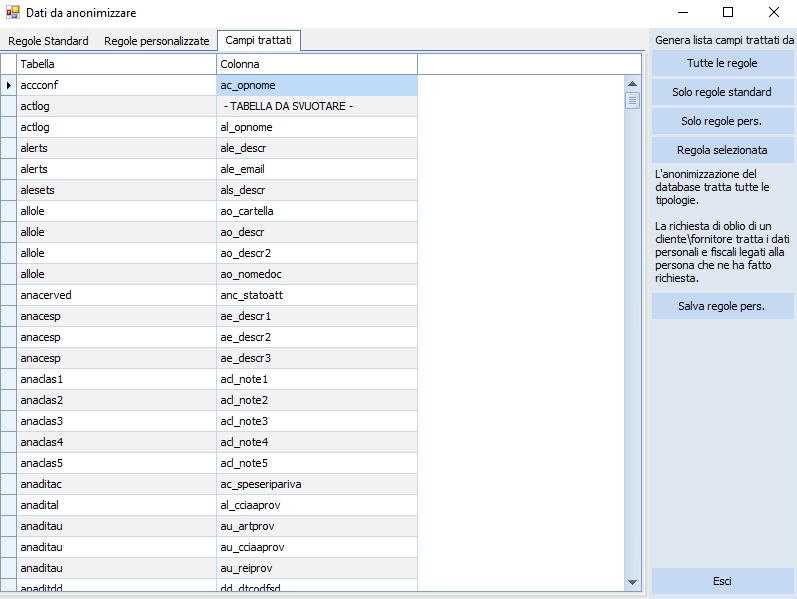
Task: Click the app icon in title bar
Action: click(x=13, y=13)
